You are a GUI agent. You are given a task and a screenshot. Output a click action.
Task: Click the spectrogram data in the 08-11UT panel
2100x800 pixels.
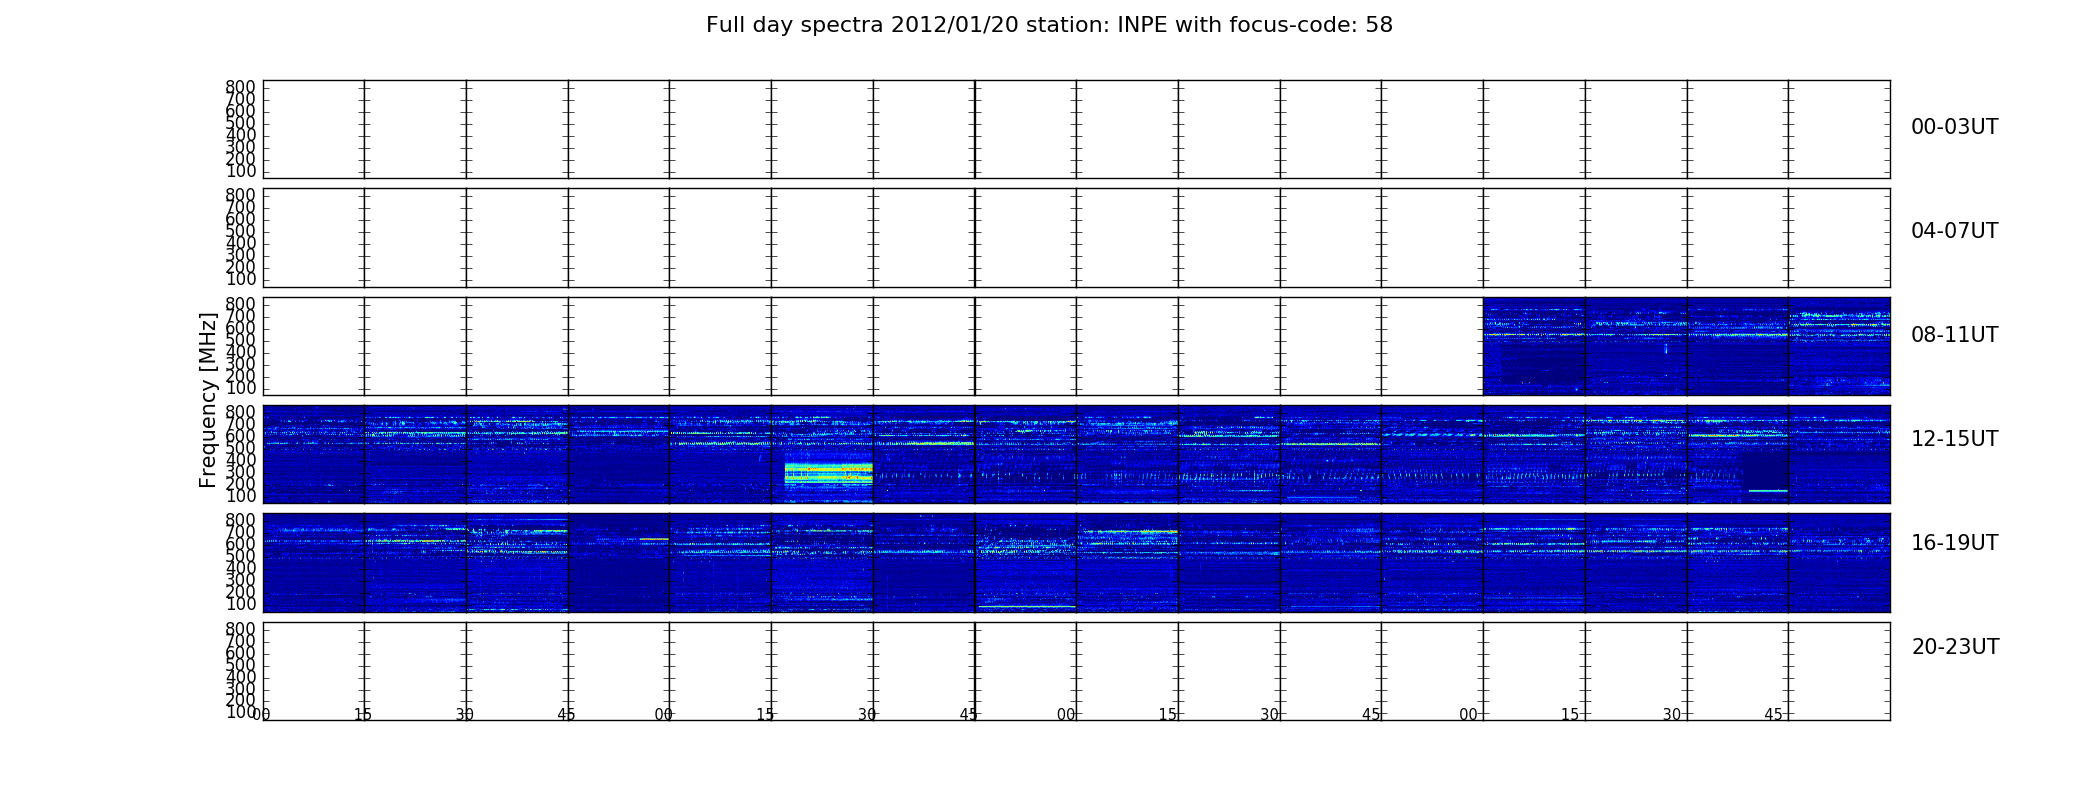[1686, 346]
